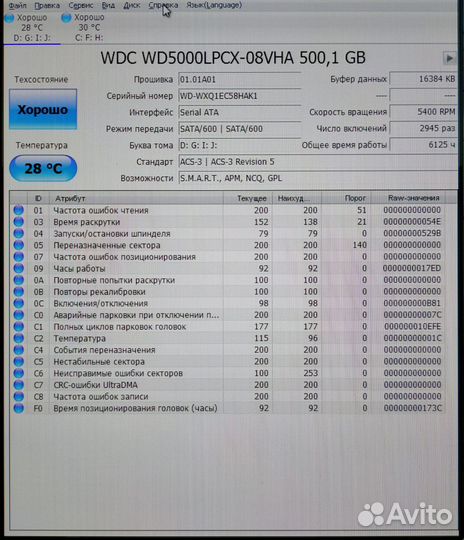The width and height of the screenshot is (464, 540).
Task: Click status icon of attribute 01 row
Action: (x=19, y=210)
